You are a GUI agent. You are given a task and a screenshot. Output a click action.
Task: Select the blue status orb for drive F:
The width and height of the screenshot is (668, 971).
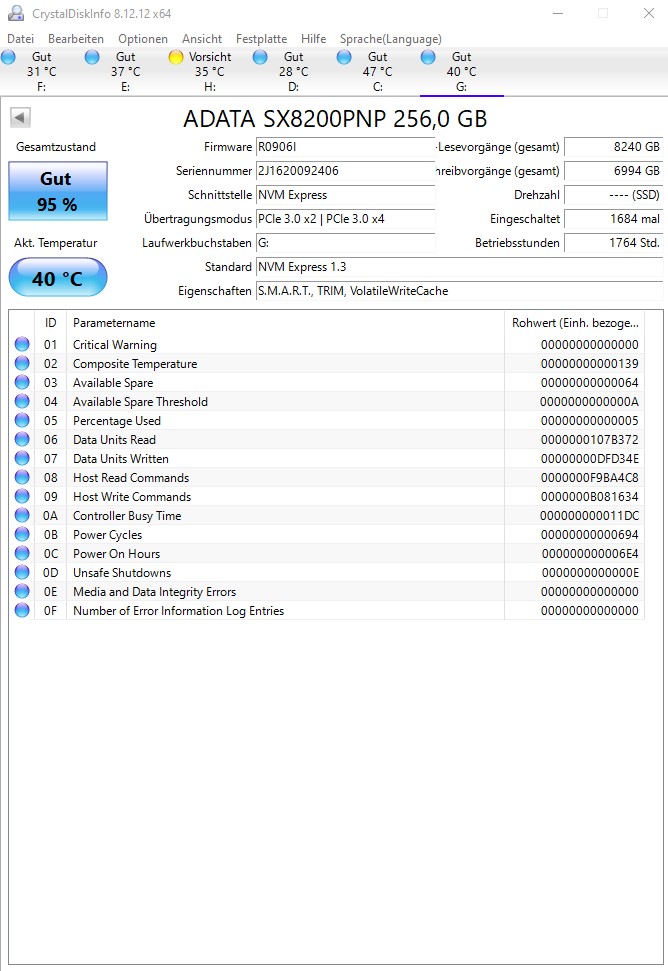9,58
